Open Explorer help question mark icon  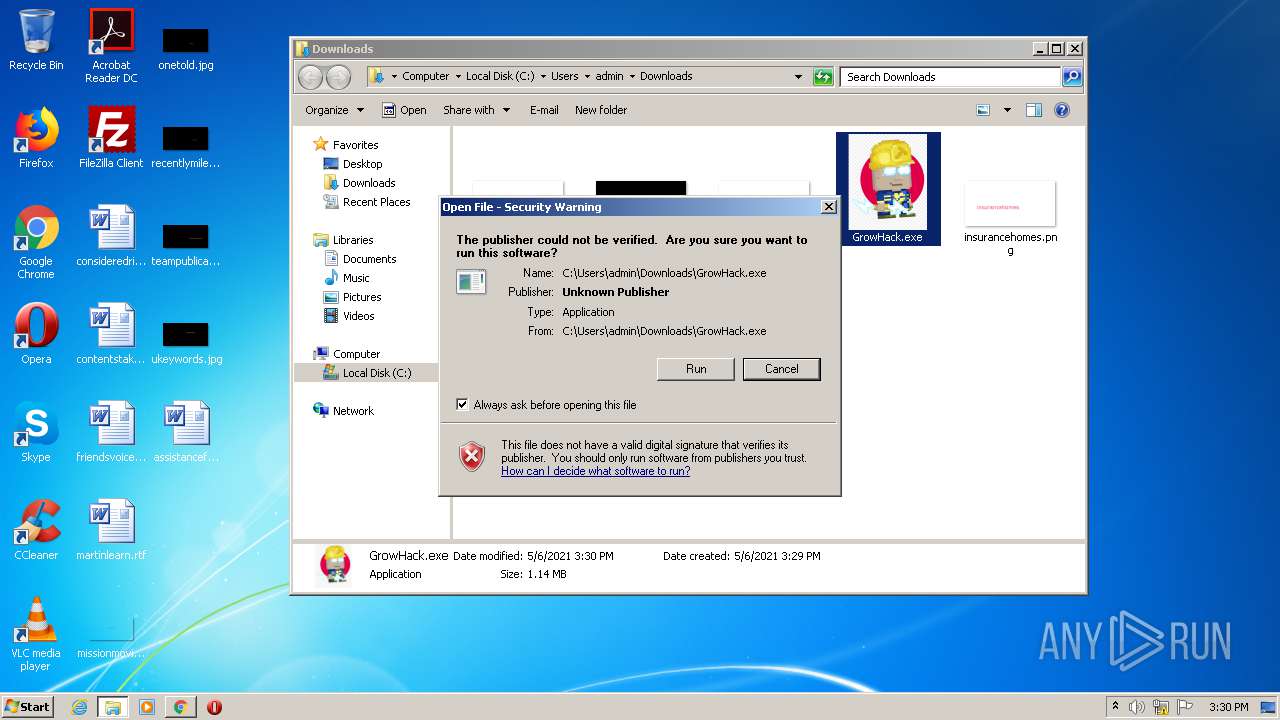click(x=1062, y=110)
